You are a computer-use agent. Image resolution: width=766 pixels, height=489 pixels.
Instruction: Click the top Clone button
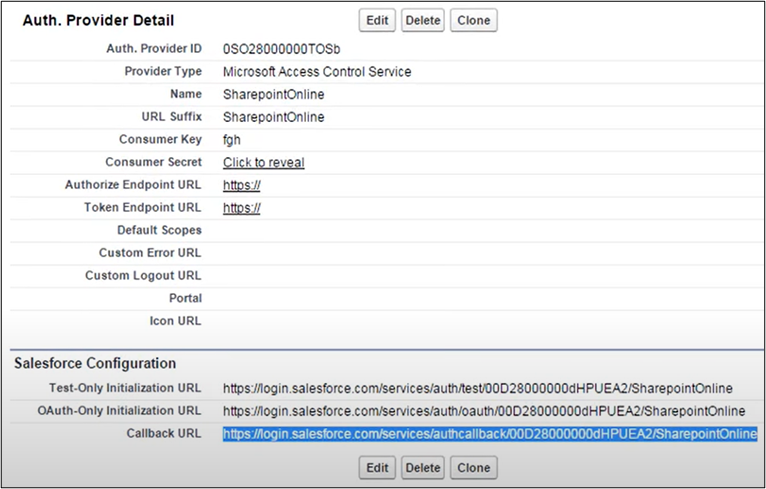point(473,21)
